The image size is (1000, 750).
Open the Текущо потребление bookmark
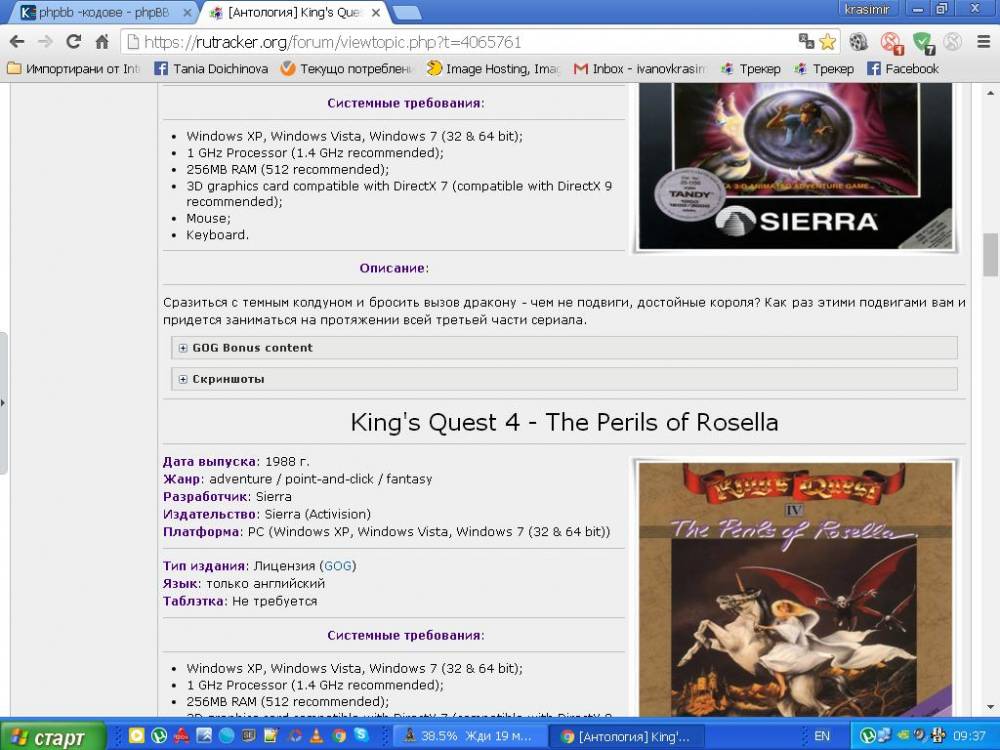click(348, 68)
